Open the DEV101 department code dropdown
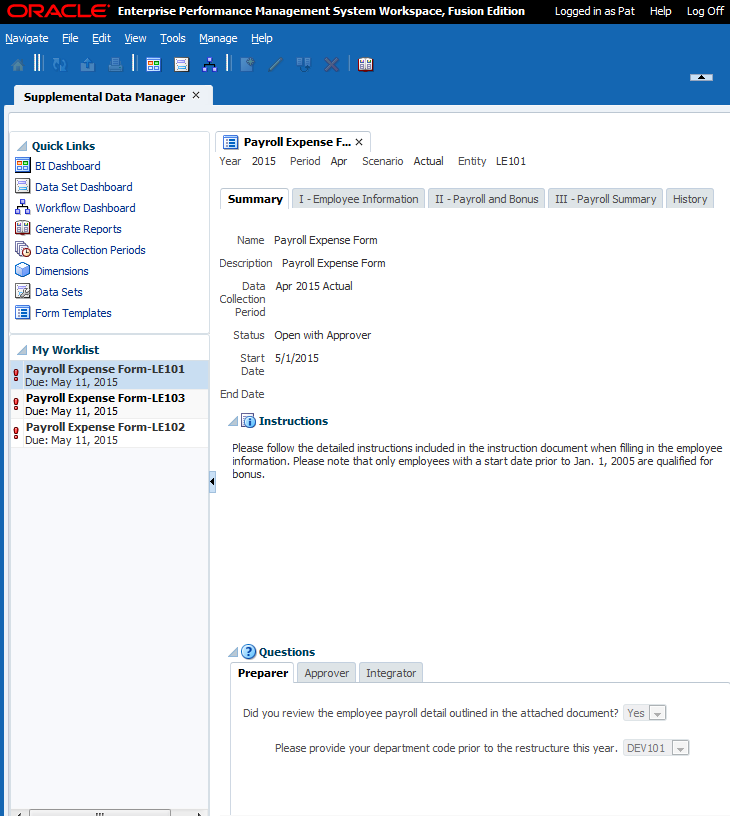The image size is (730, 816). (x=681, y=748)
